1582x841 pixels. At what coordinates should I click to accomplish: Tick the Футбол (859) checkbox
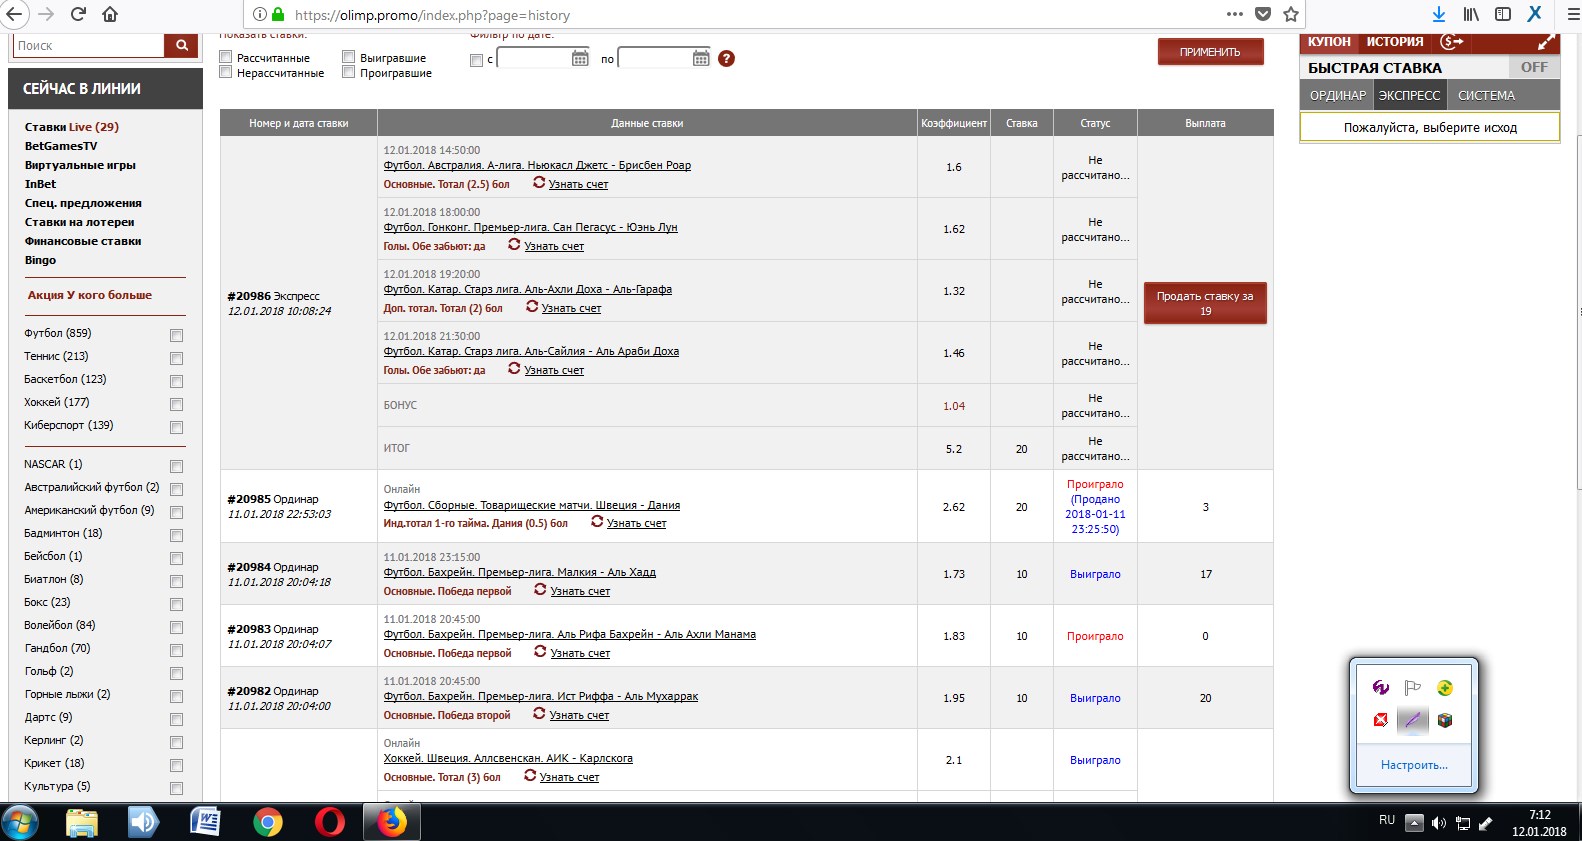pyautogui.click(x=176, y=335)
